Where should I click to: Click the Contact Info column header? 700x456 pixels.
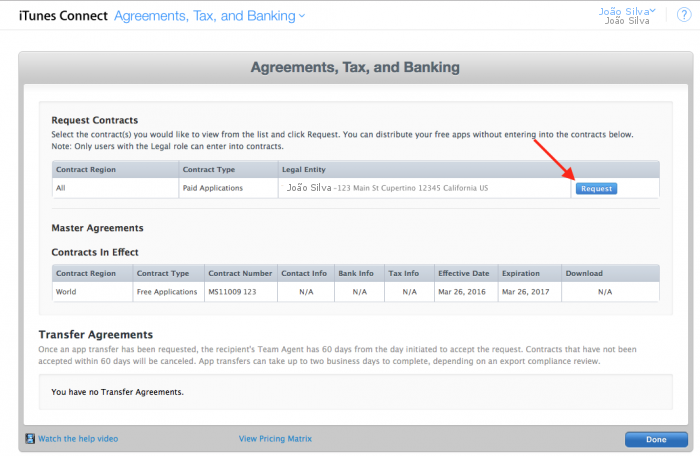[304, 273]
